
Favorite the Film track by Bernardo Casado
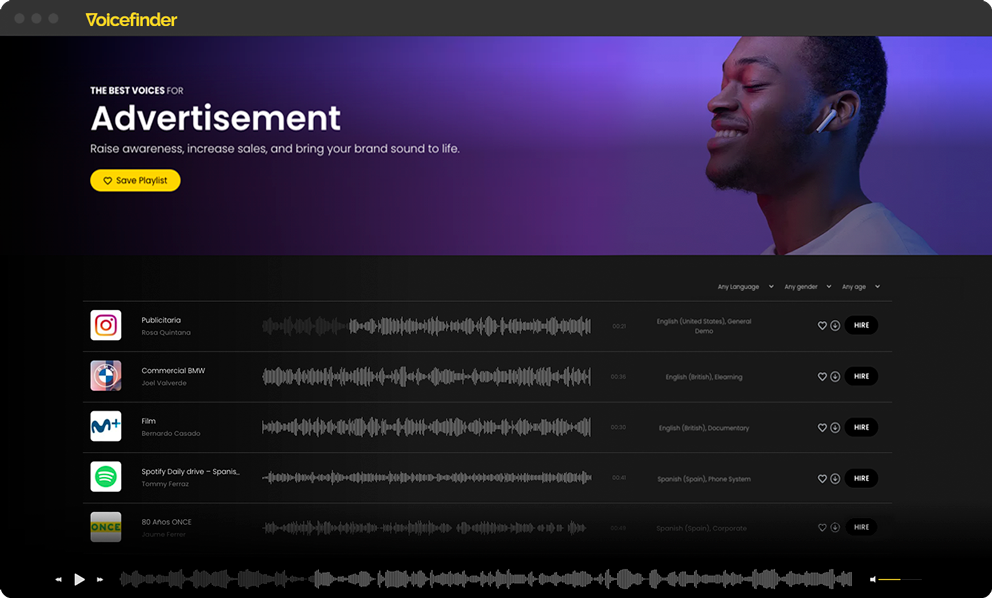(822, 428)
